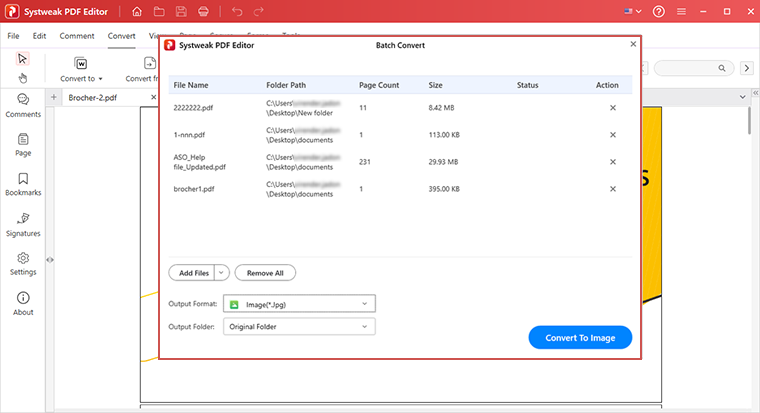Click the Folder Path column header
This screenshot has width=760, height=413.
[x=286, y=85]
